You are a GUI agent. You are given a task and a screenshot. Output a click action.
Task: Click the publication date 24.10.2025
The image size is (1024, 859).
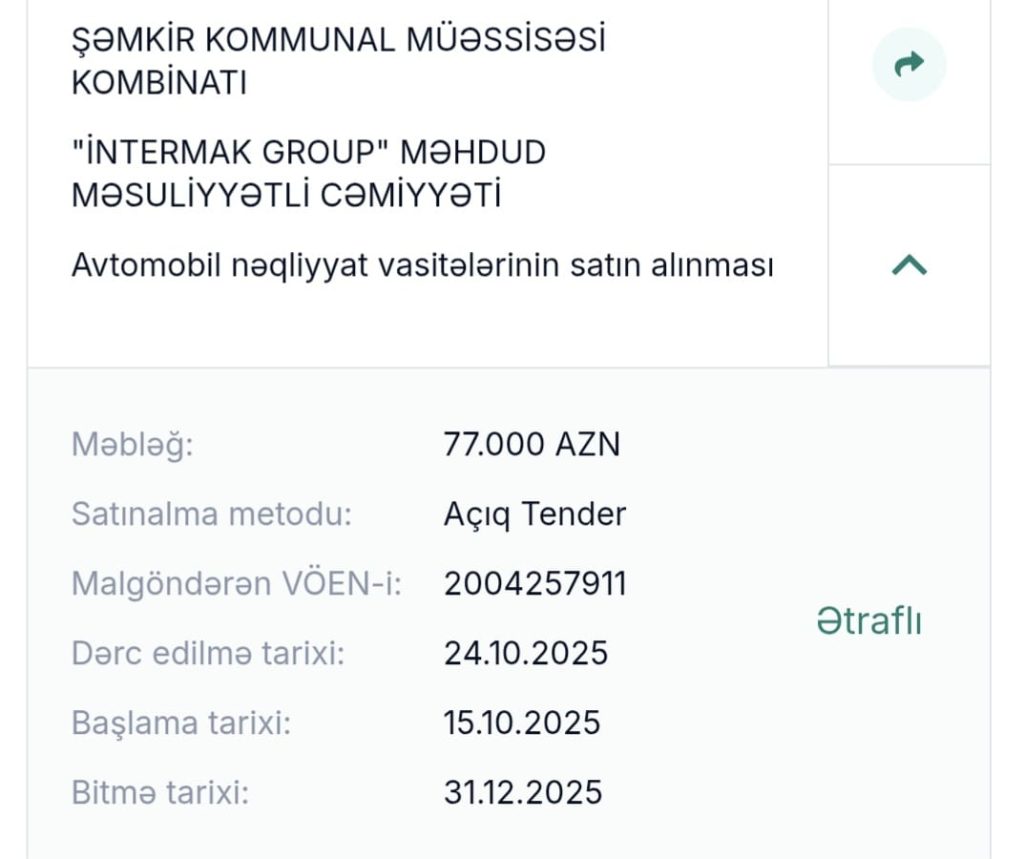(526, 653)
